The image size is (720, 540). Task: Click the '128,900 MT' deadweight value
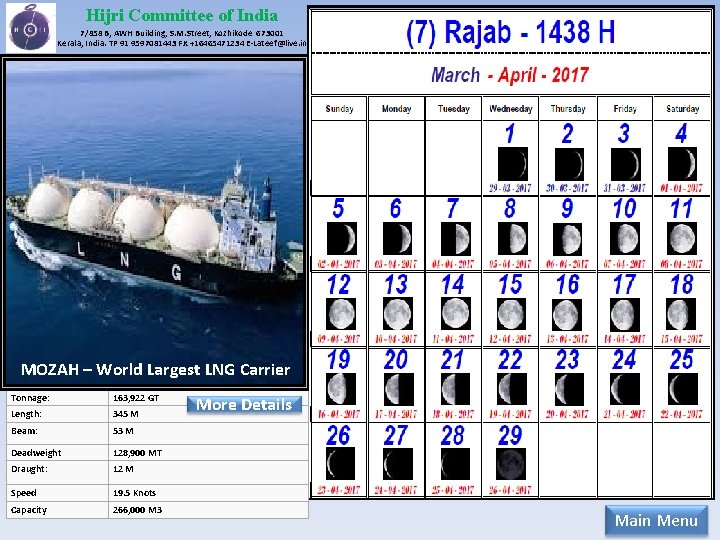[137, 453]
